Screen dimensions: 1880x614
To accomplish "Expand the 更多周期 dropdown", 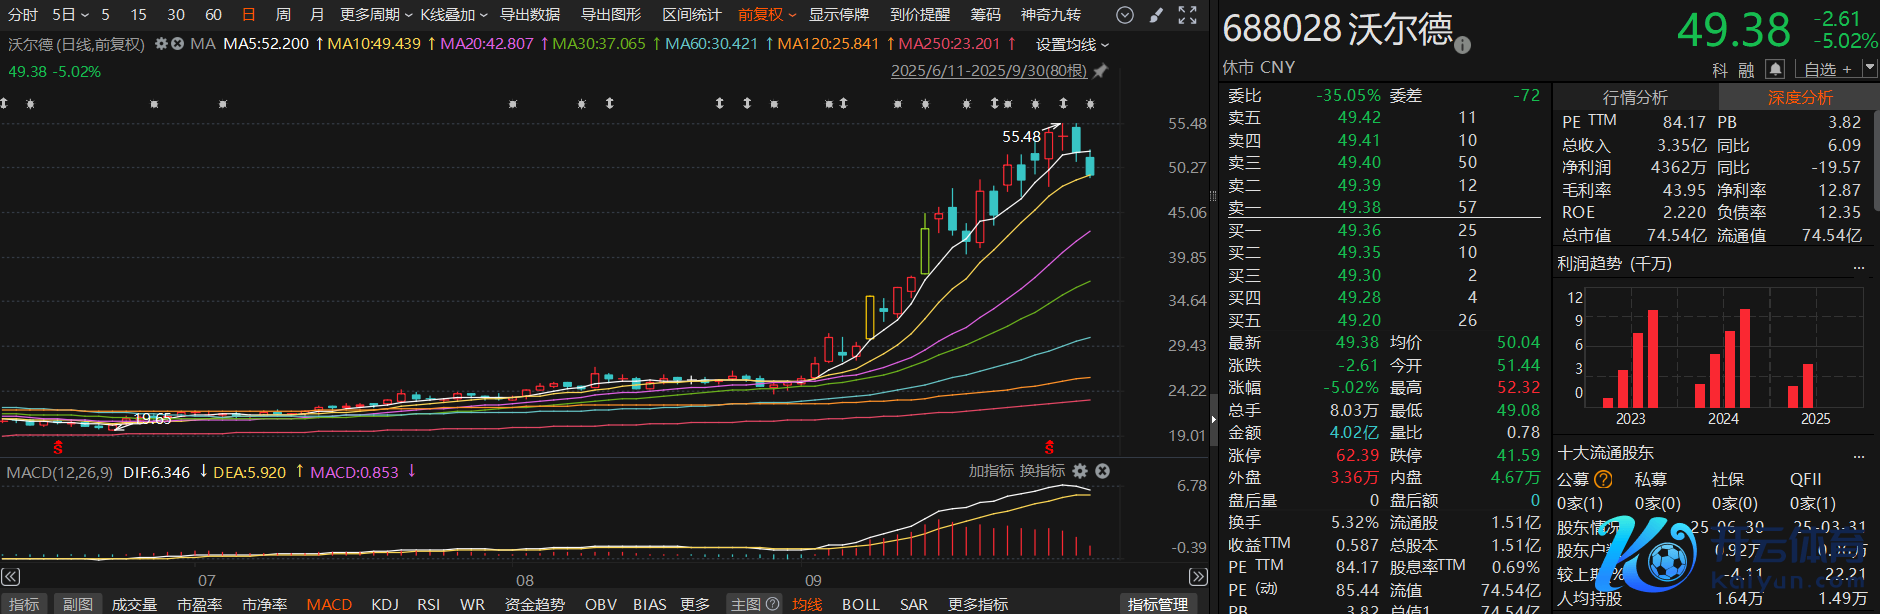I will 375,15.
